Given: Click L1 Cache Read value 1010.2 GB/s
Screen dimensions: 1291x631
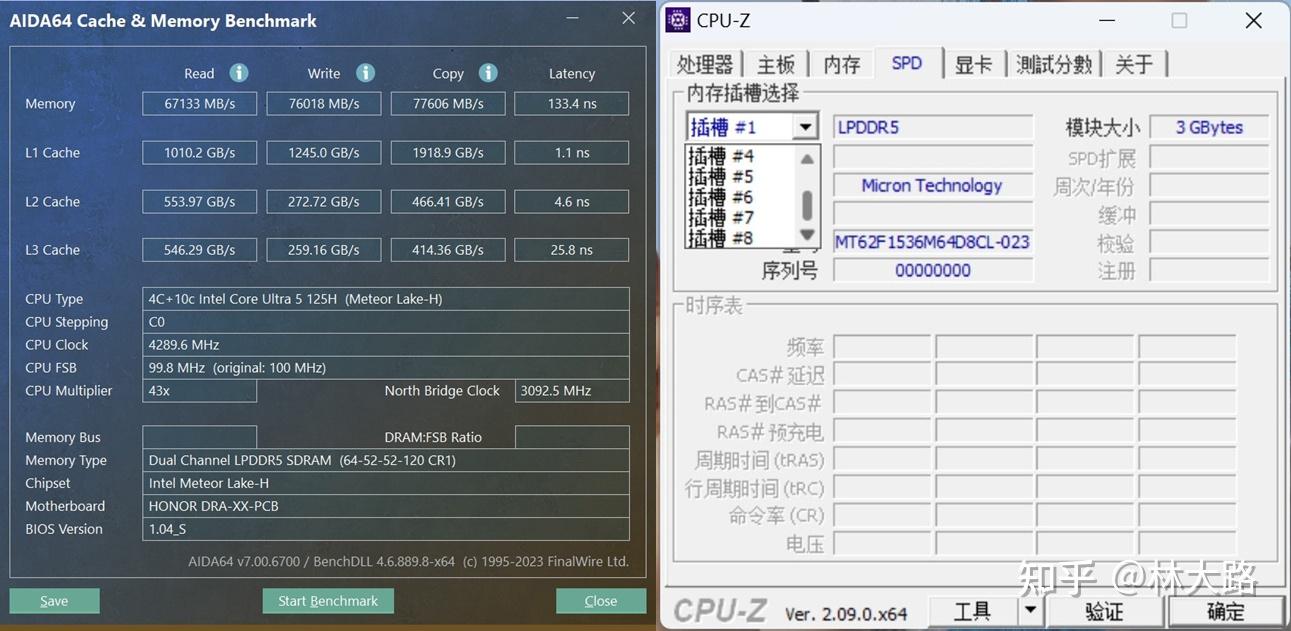Looking at the screenshot, I should [x=199, y=153].
